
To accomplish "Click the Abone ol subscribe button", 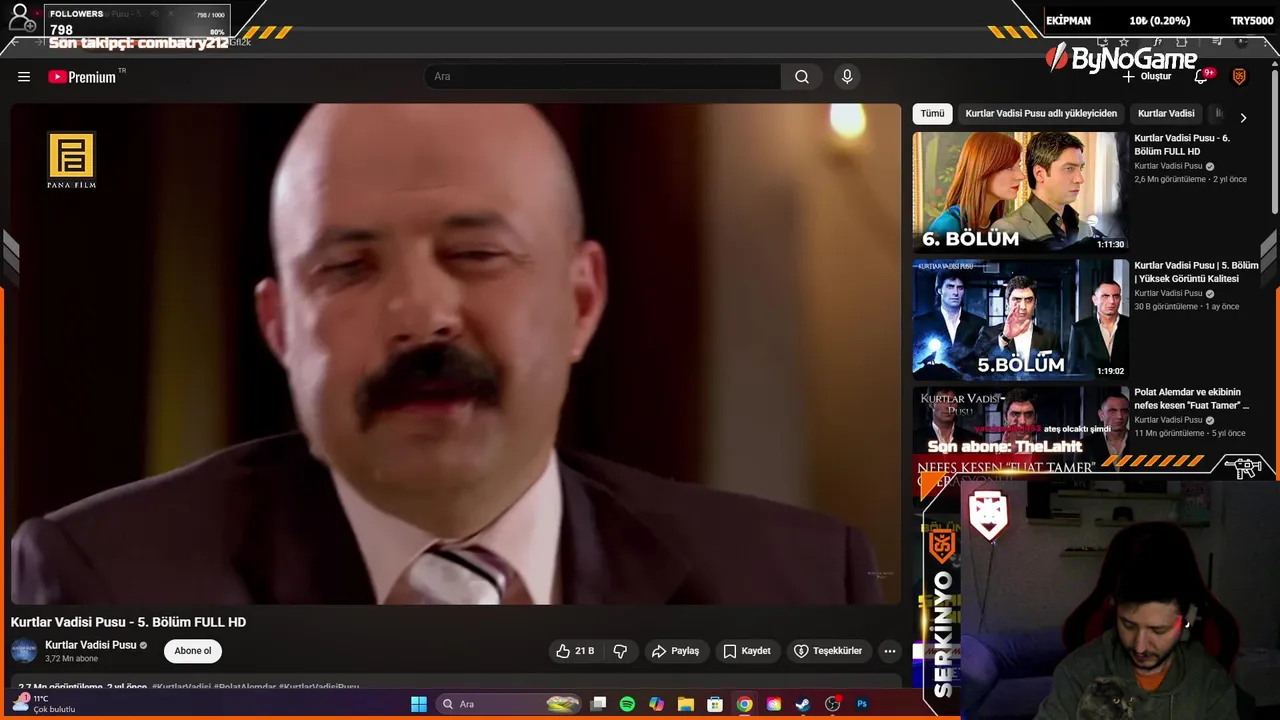I will [193, 651].
